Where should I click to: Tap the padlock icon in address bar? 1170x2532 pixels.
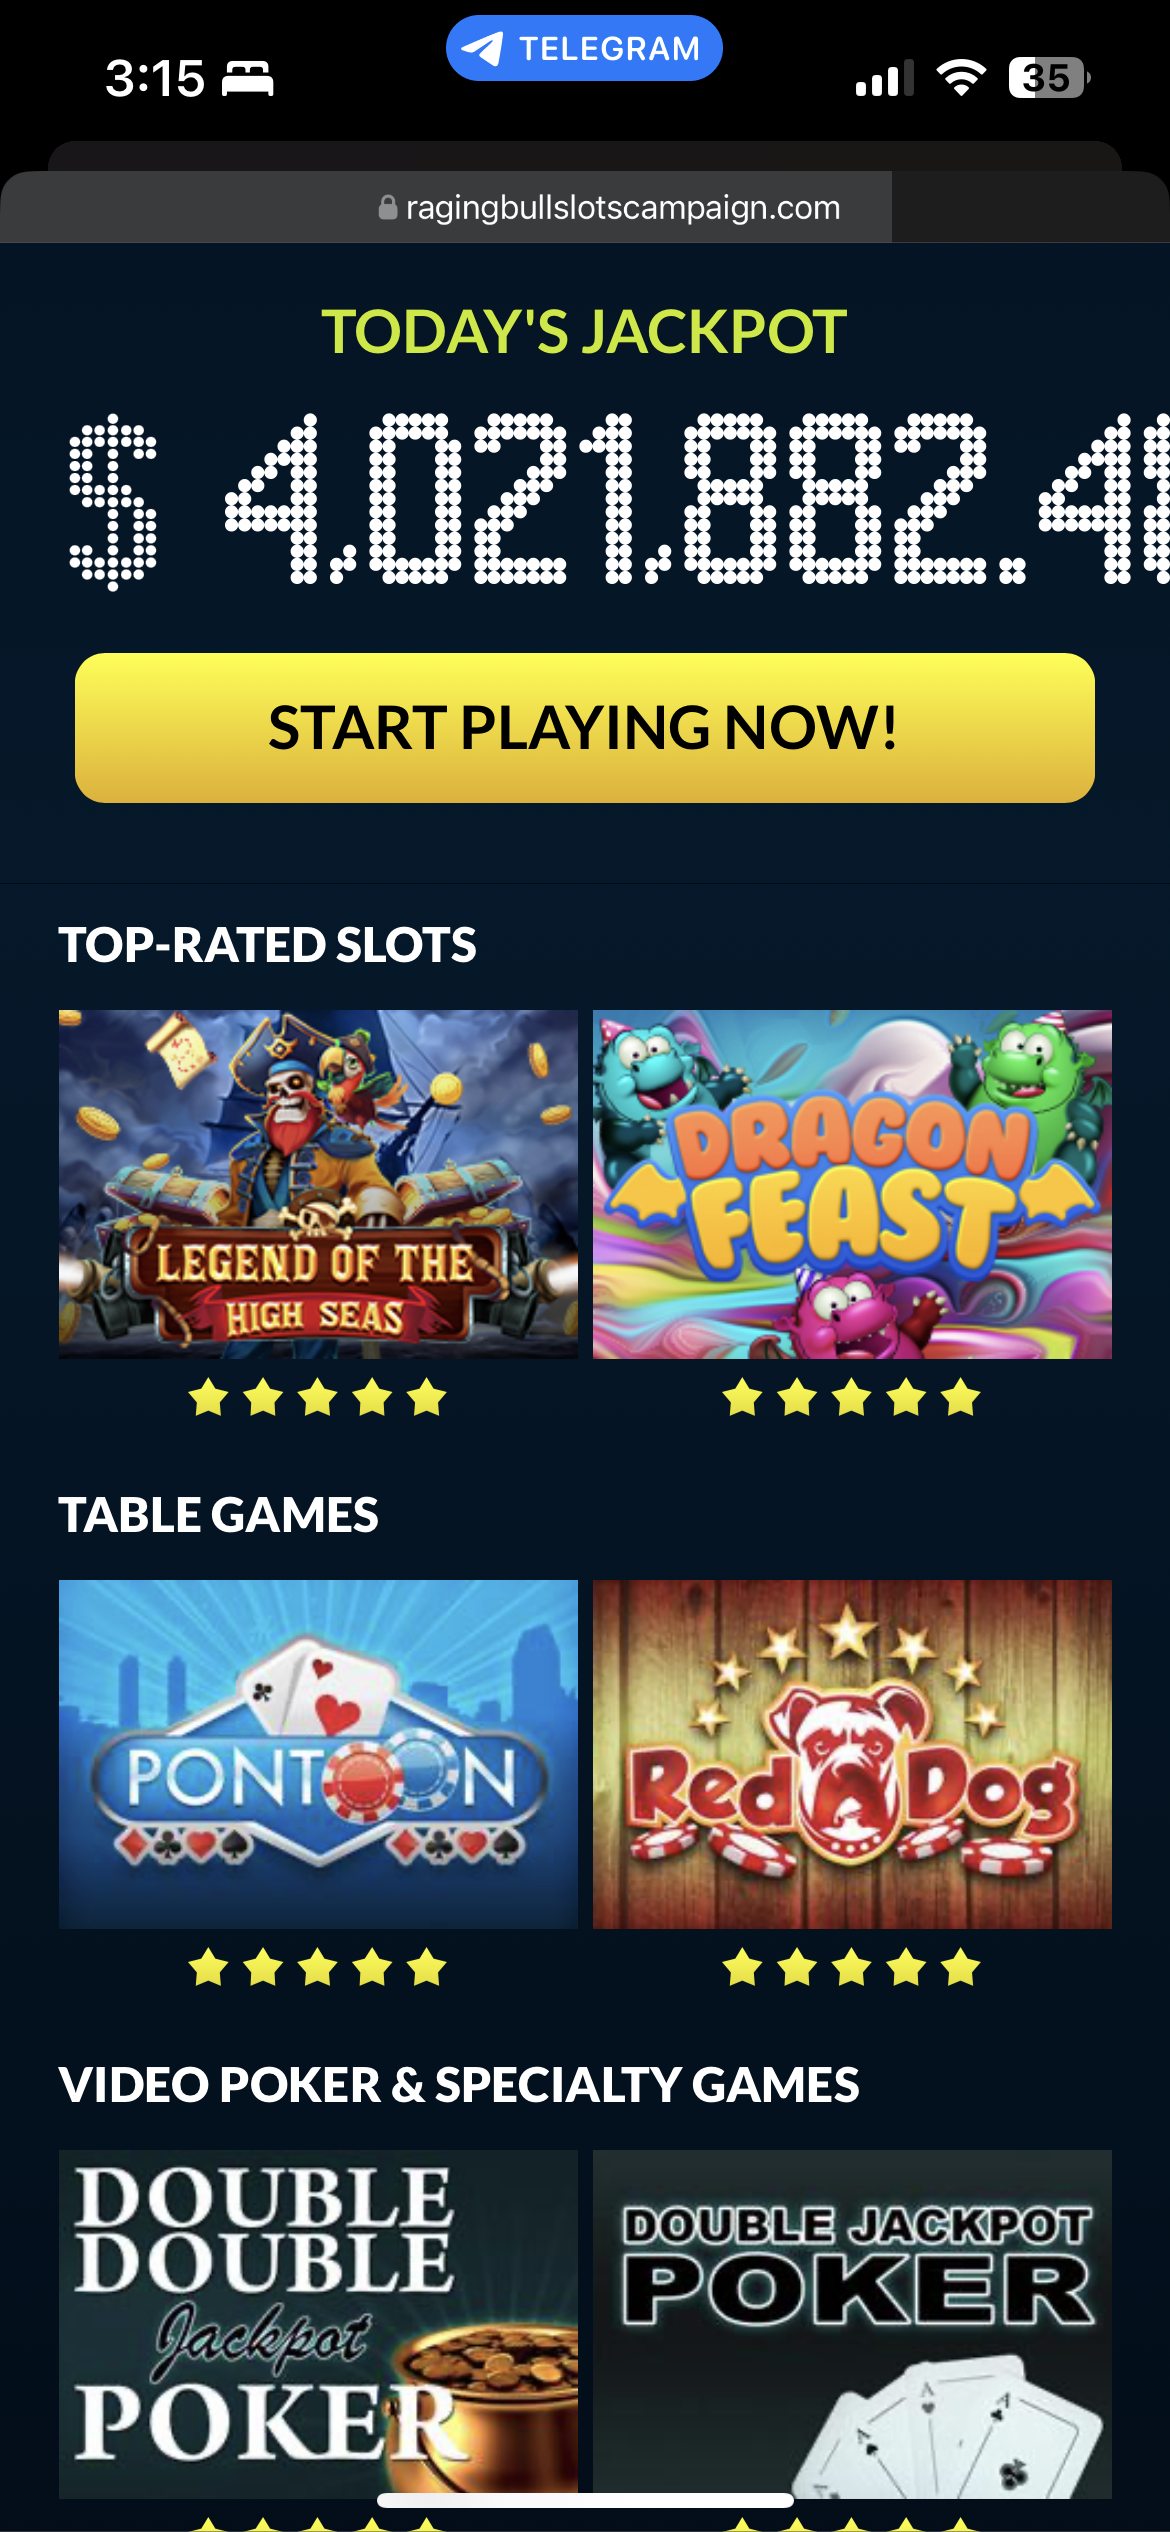tap(388, 207)
